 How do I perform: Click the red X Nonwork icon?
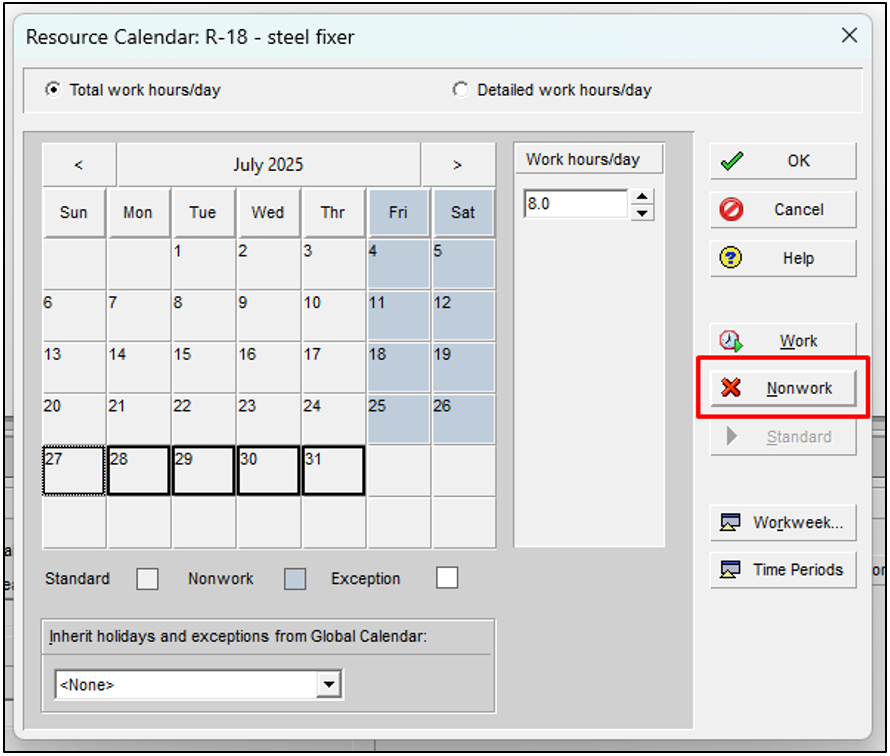pos(732,388)
